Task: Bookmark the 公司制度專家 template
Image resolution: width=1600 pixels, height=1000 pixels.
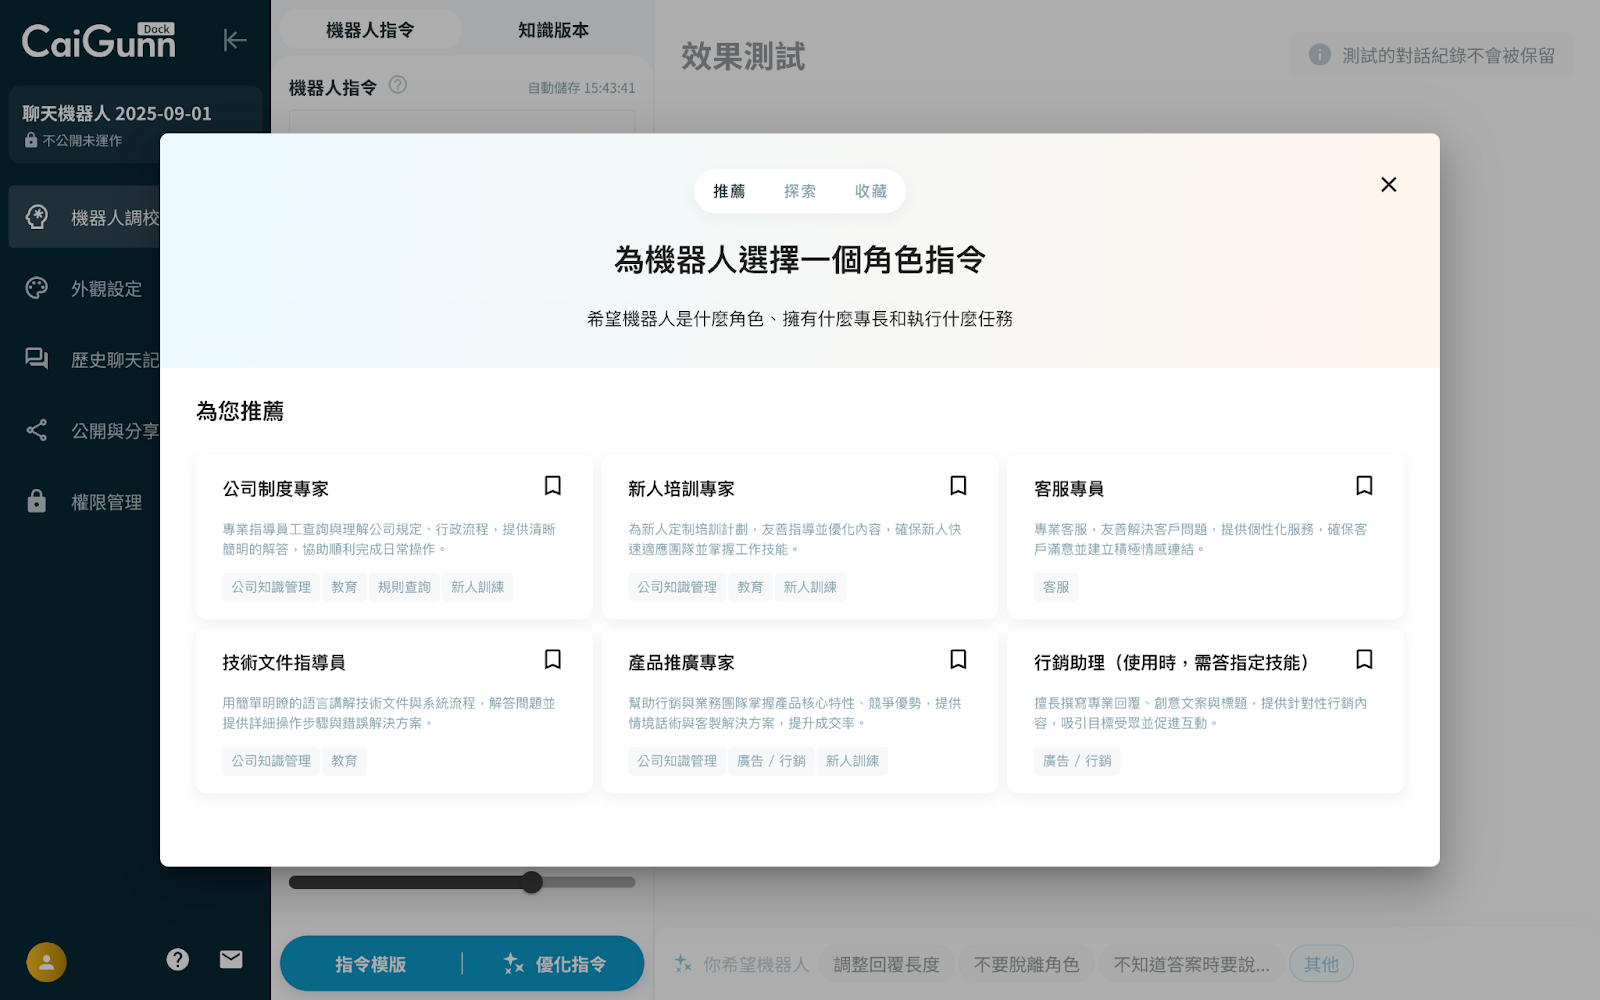Action: tap(552, 486)
